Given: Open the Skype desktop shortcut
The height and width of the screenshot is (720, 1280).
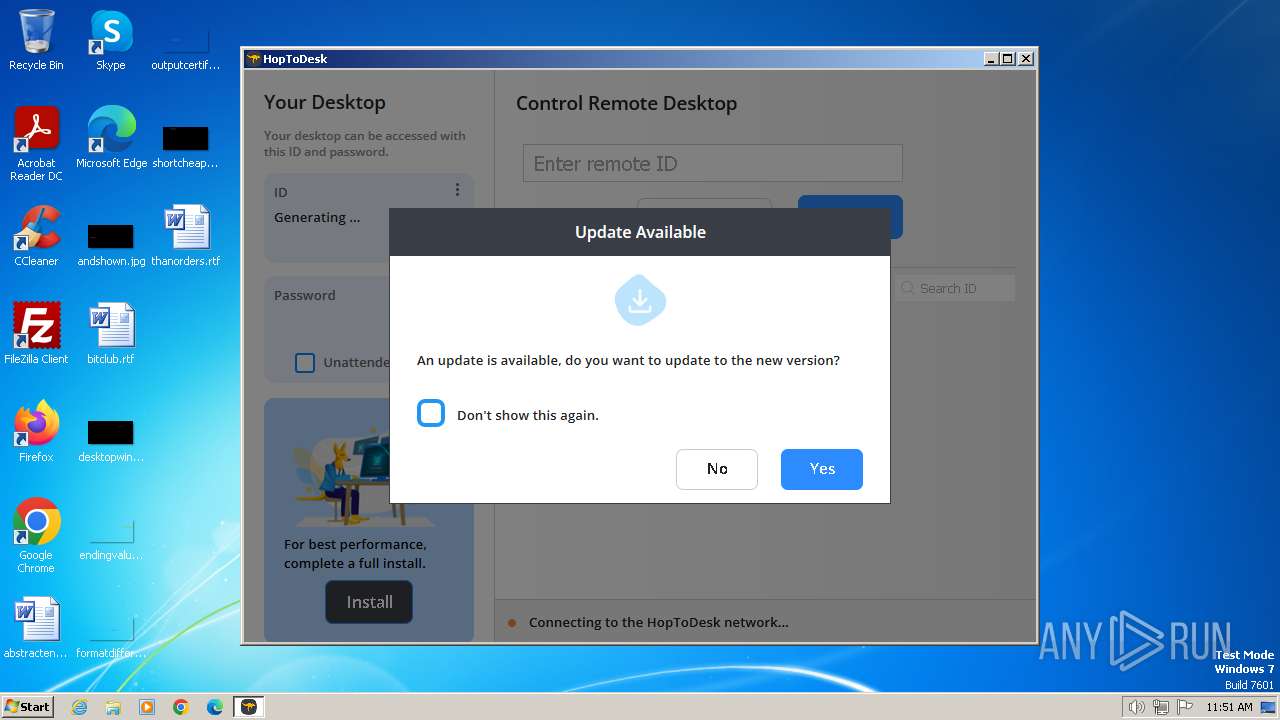Looking at the screenshot, I should (111, 40).
